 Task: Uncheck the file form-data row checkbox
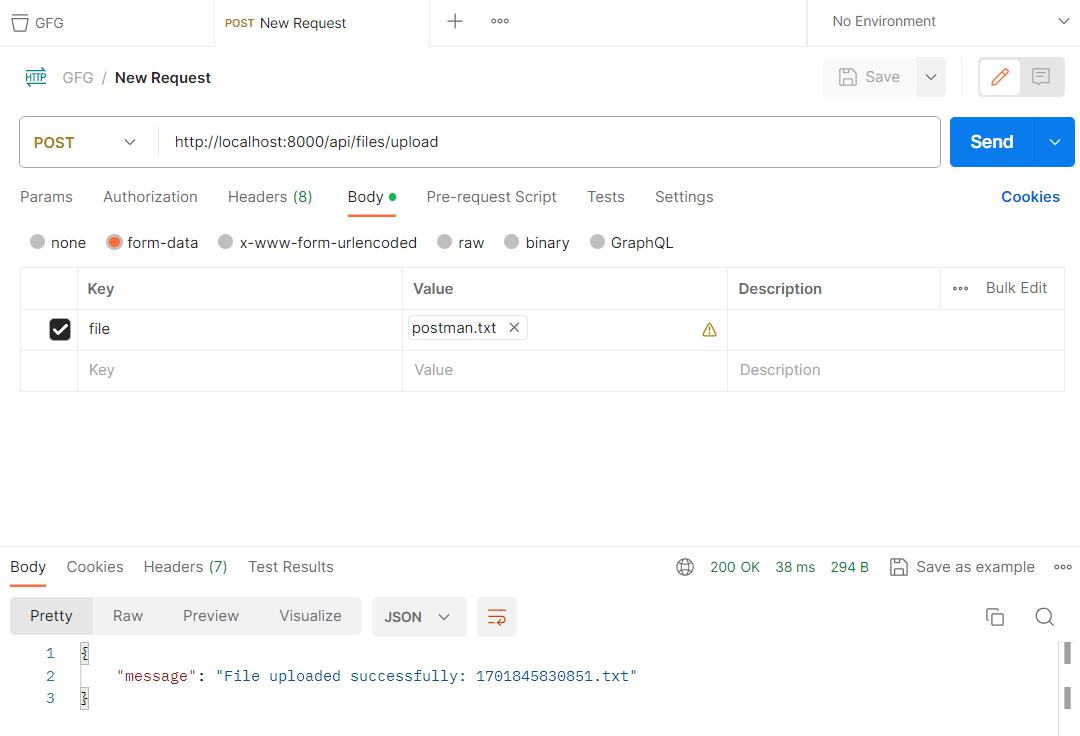pos(60,329)
